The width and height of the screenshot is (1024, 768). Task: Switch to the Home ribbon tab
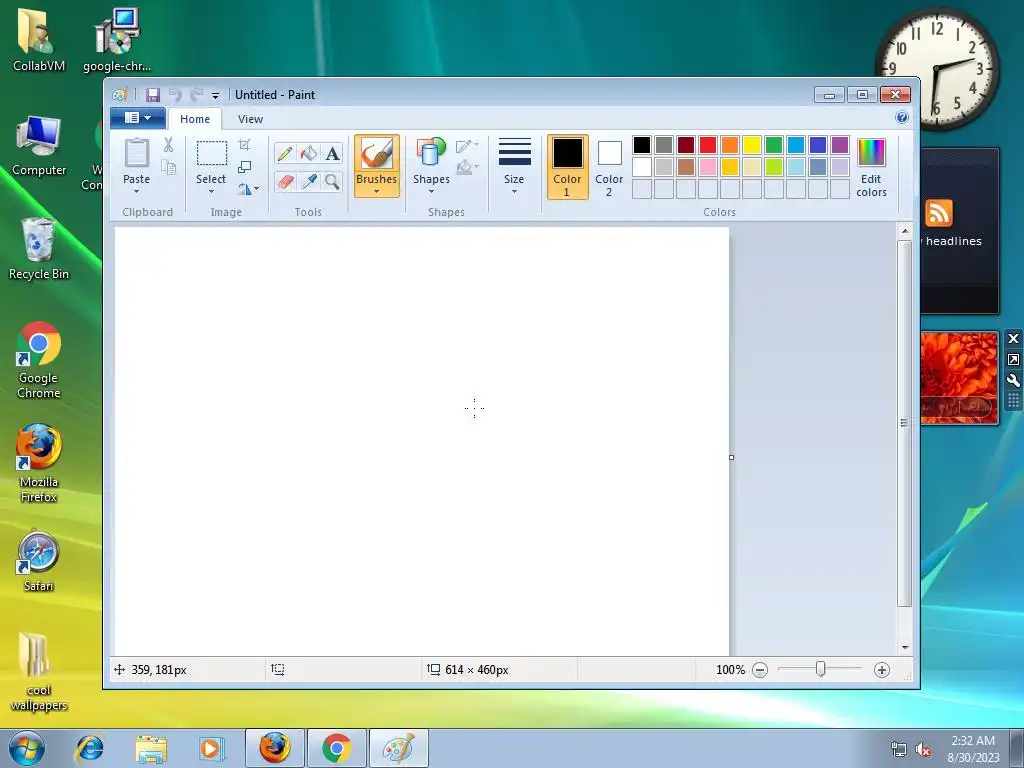click(x=195, y=119)
